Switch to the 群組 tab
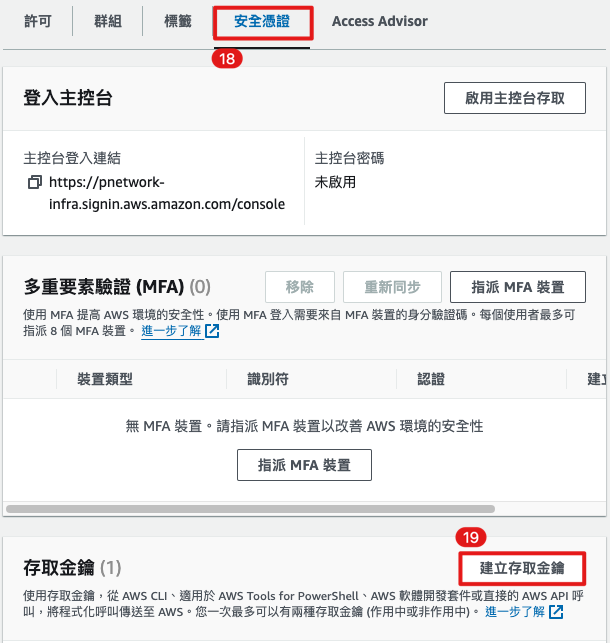Screen dimensions: 610x643 108,21
